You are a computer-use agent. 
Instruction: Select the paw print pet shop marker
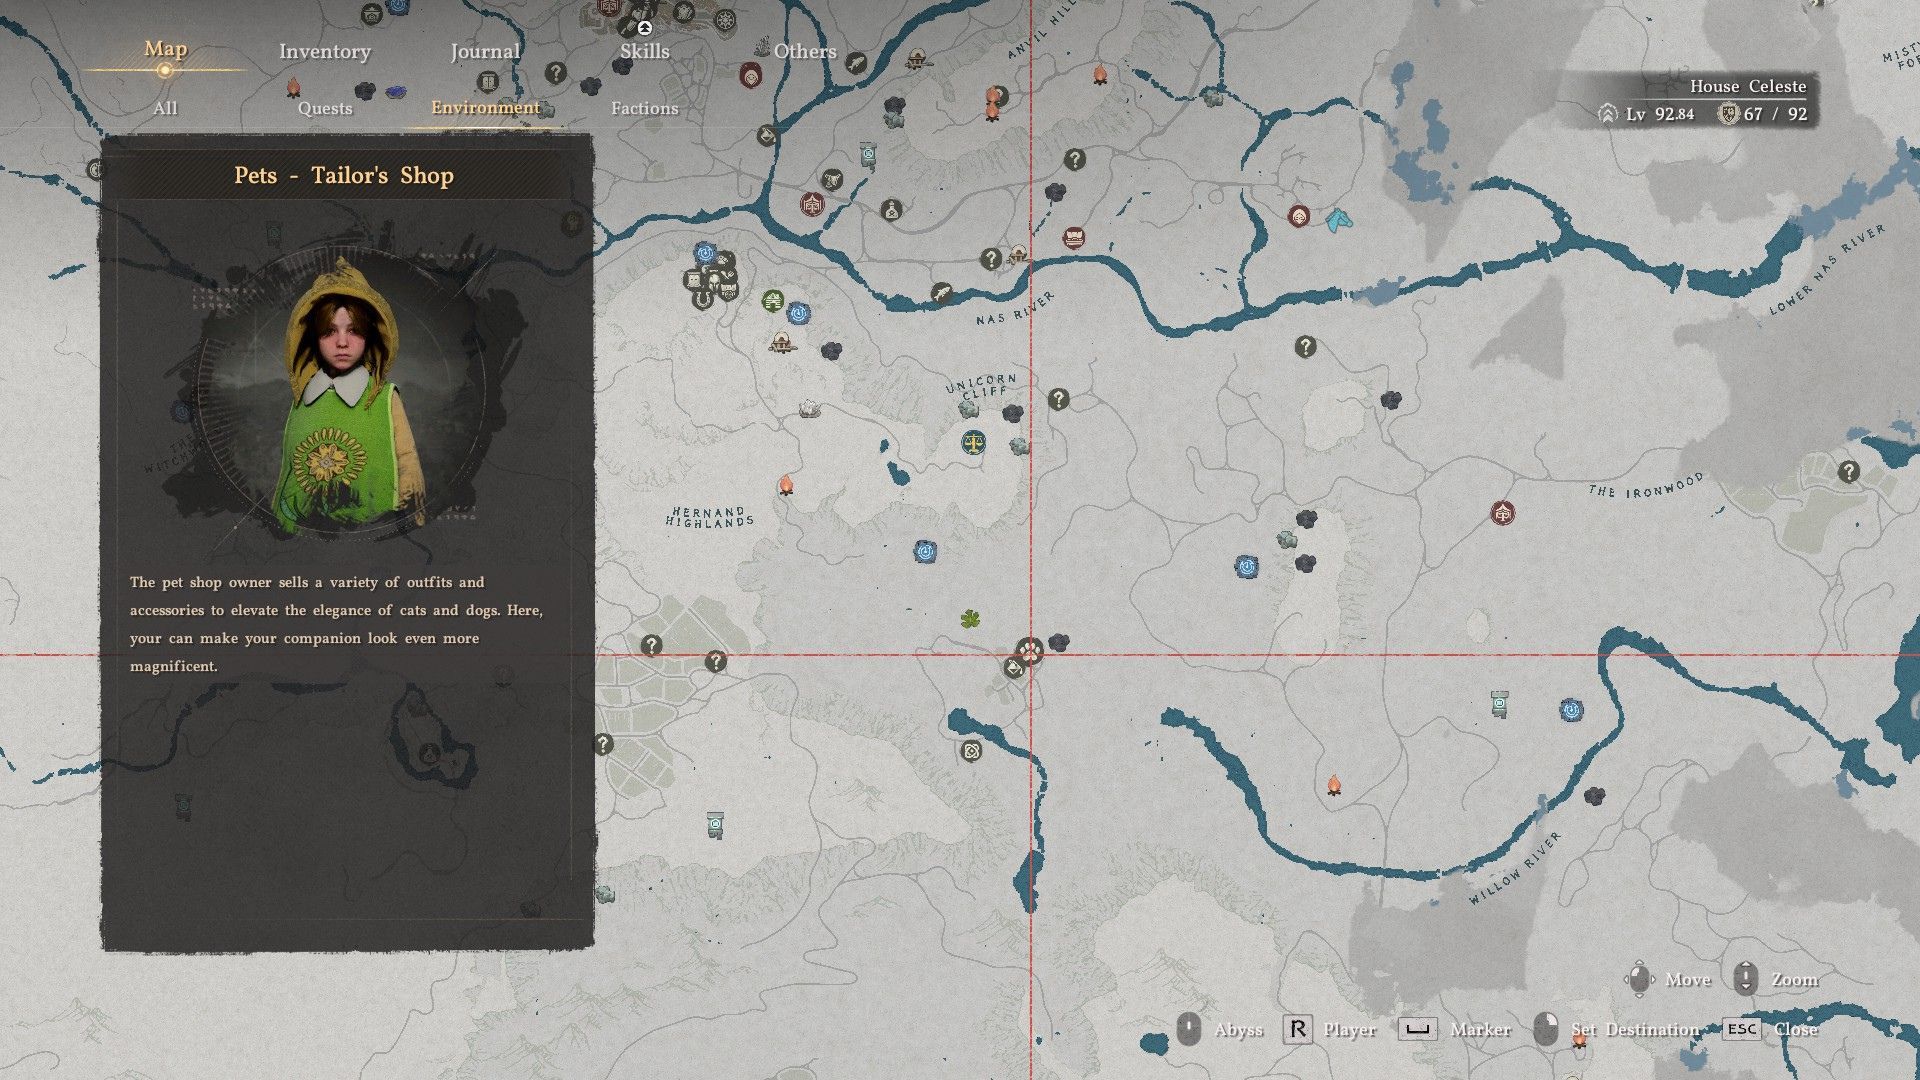(x=1030, y=651)
